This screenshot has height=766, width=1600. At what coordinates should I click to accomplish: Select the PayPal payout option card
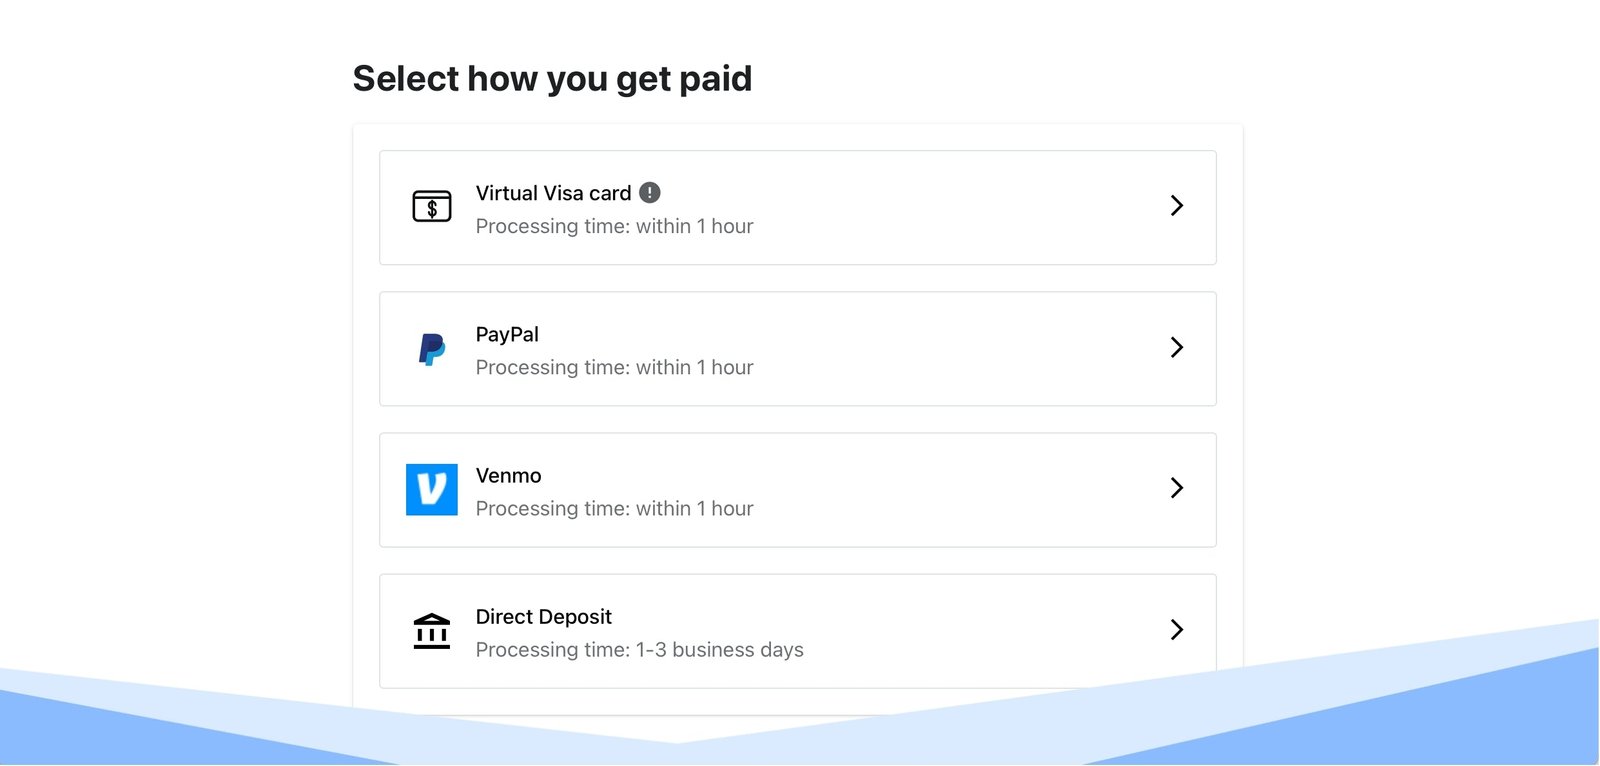pos(798,349)
